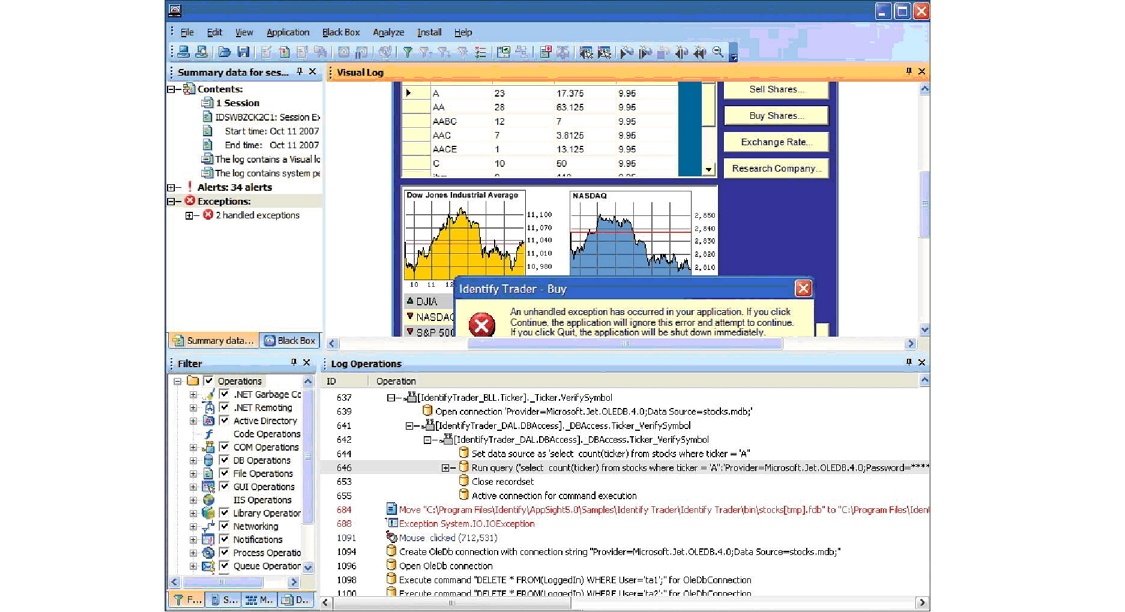This screenshot has width=1125, height=612.
Task: Disable the File Operations checkbox
Action: pyautogui.click(x=225, y=474)
